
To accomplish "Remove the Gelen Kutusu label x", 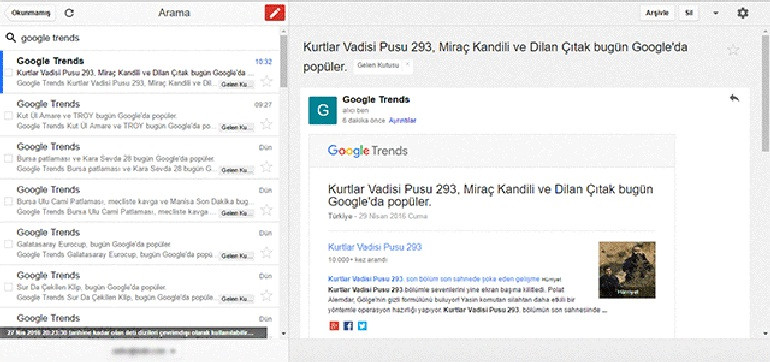I will point(407,64).
